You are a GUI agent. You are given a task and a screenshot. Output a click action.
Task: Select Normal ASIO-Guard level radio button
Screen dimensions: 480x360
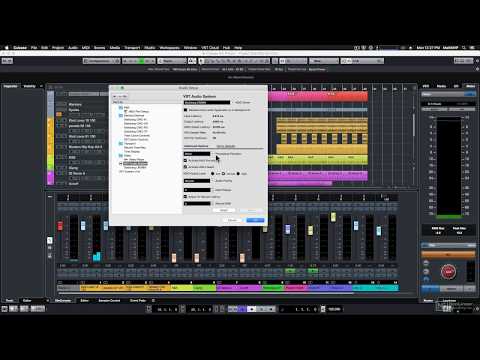coord(224,174)
